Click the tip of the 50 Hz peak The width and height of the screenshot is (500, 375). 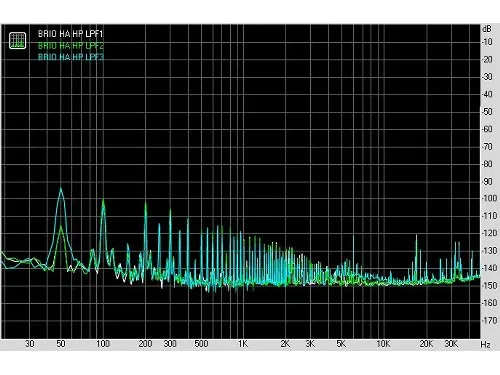(x=61, y=189)
